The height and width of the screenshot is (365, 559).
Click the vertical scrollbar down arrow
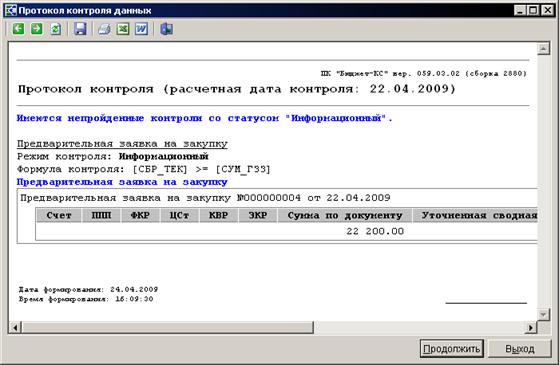pos(543,314)
